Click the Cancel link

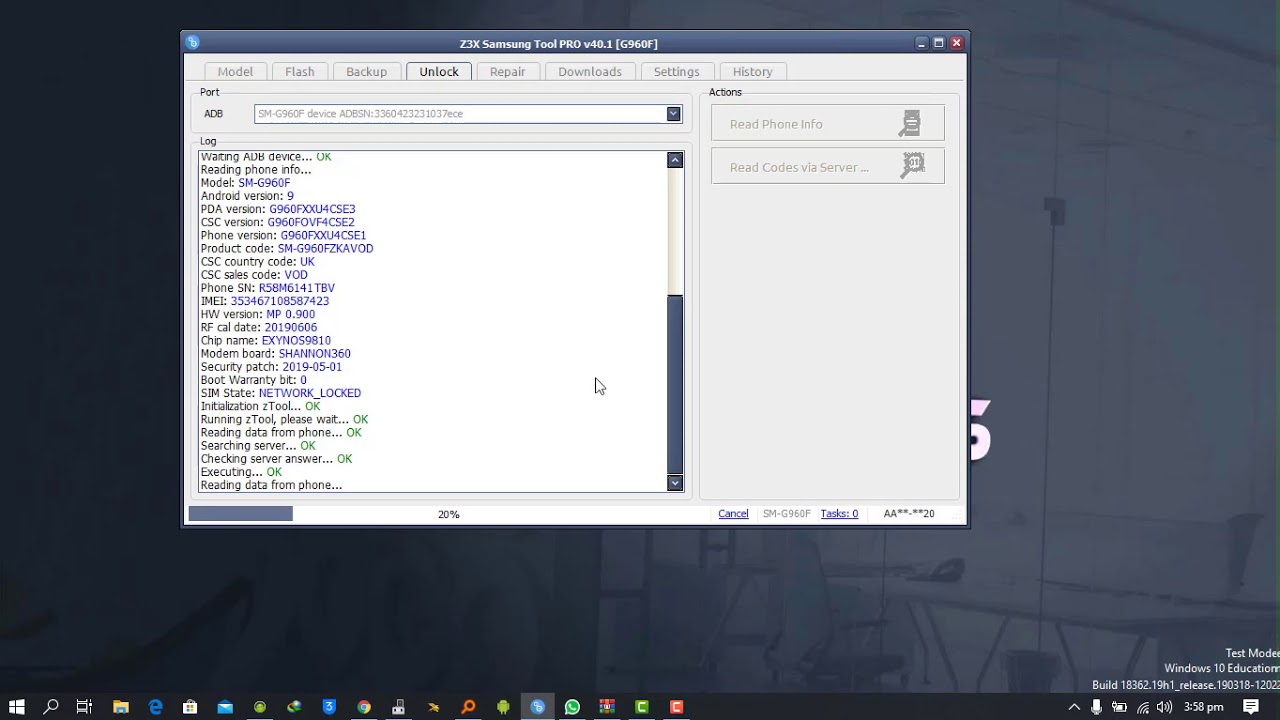pyautogui.click(x=733, y=514)
